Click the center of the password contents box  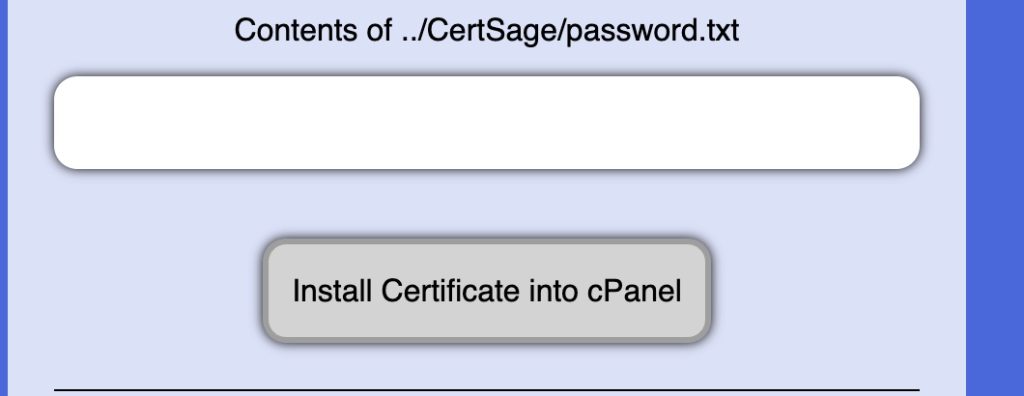pyautogui.click(x=487, y=123)
